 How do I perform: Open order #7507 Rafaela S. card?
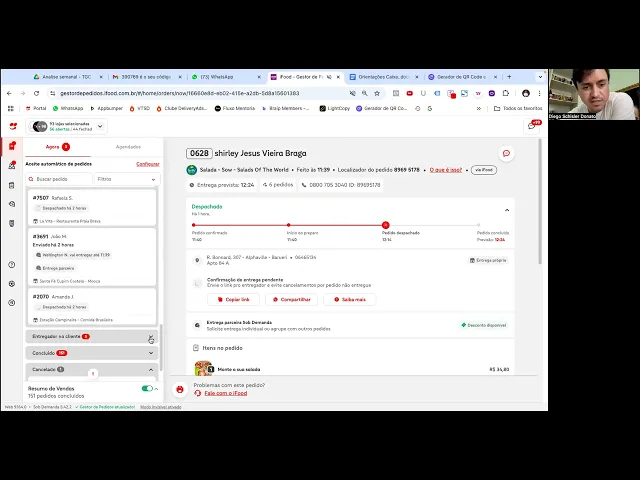(92, 208)
